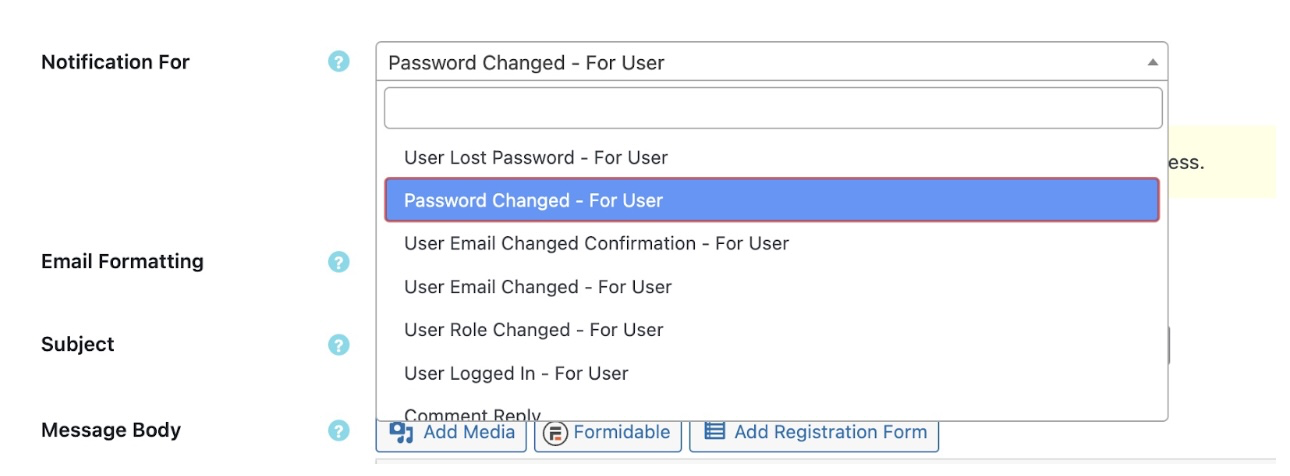Viewport: 1290px width, 476px height.
Task: Click help icon beside Email Formatting
Action: 339,262
